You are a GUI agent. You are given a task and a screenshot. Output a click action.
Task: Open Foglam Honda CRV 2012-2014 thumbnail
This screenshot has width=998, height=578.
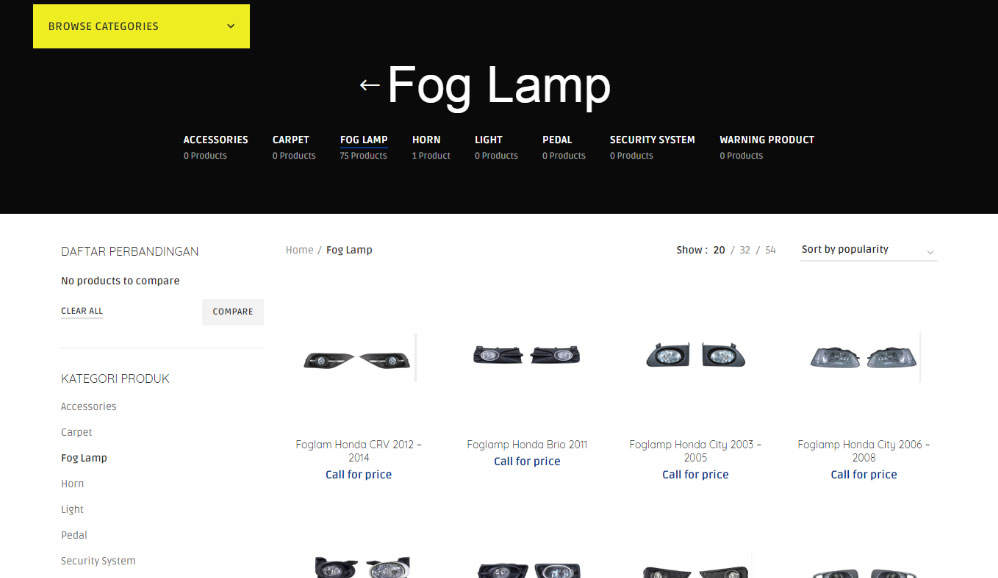(357, 360)
